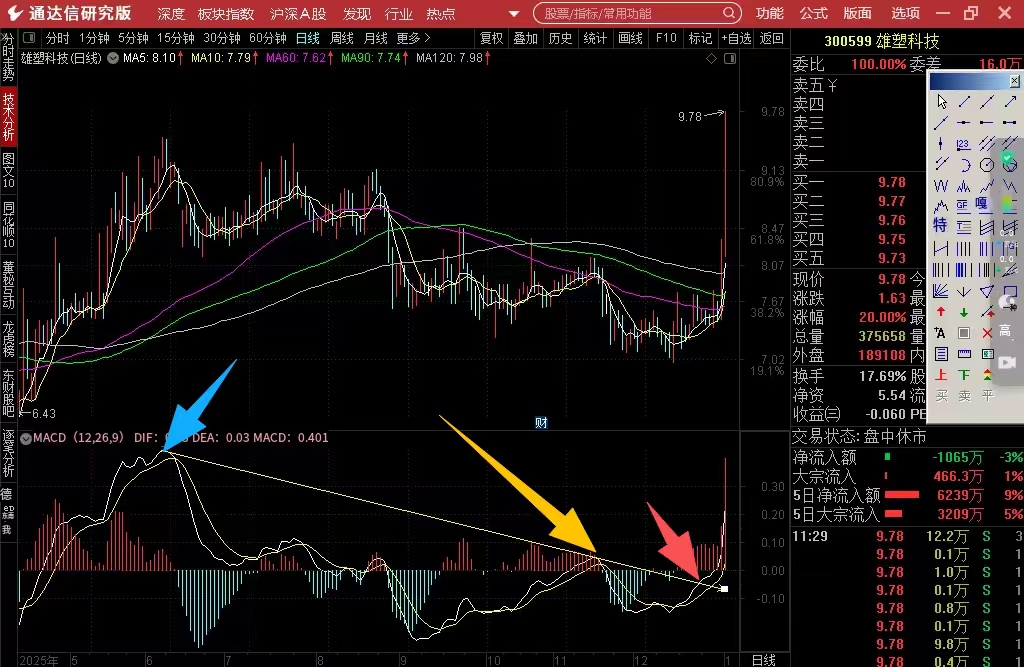The image size is (1024, 667).
Task: Open the MA indicator dropdown beside 雄塑科技(日线)
Action: pos(113,58)
